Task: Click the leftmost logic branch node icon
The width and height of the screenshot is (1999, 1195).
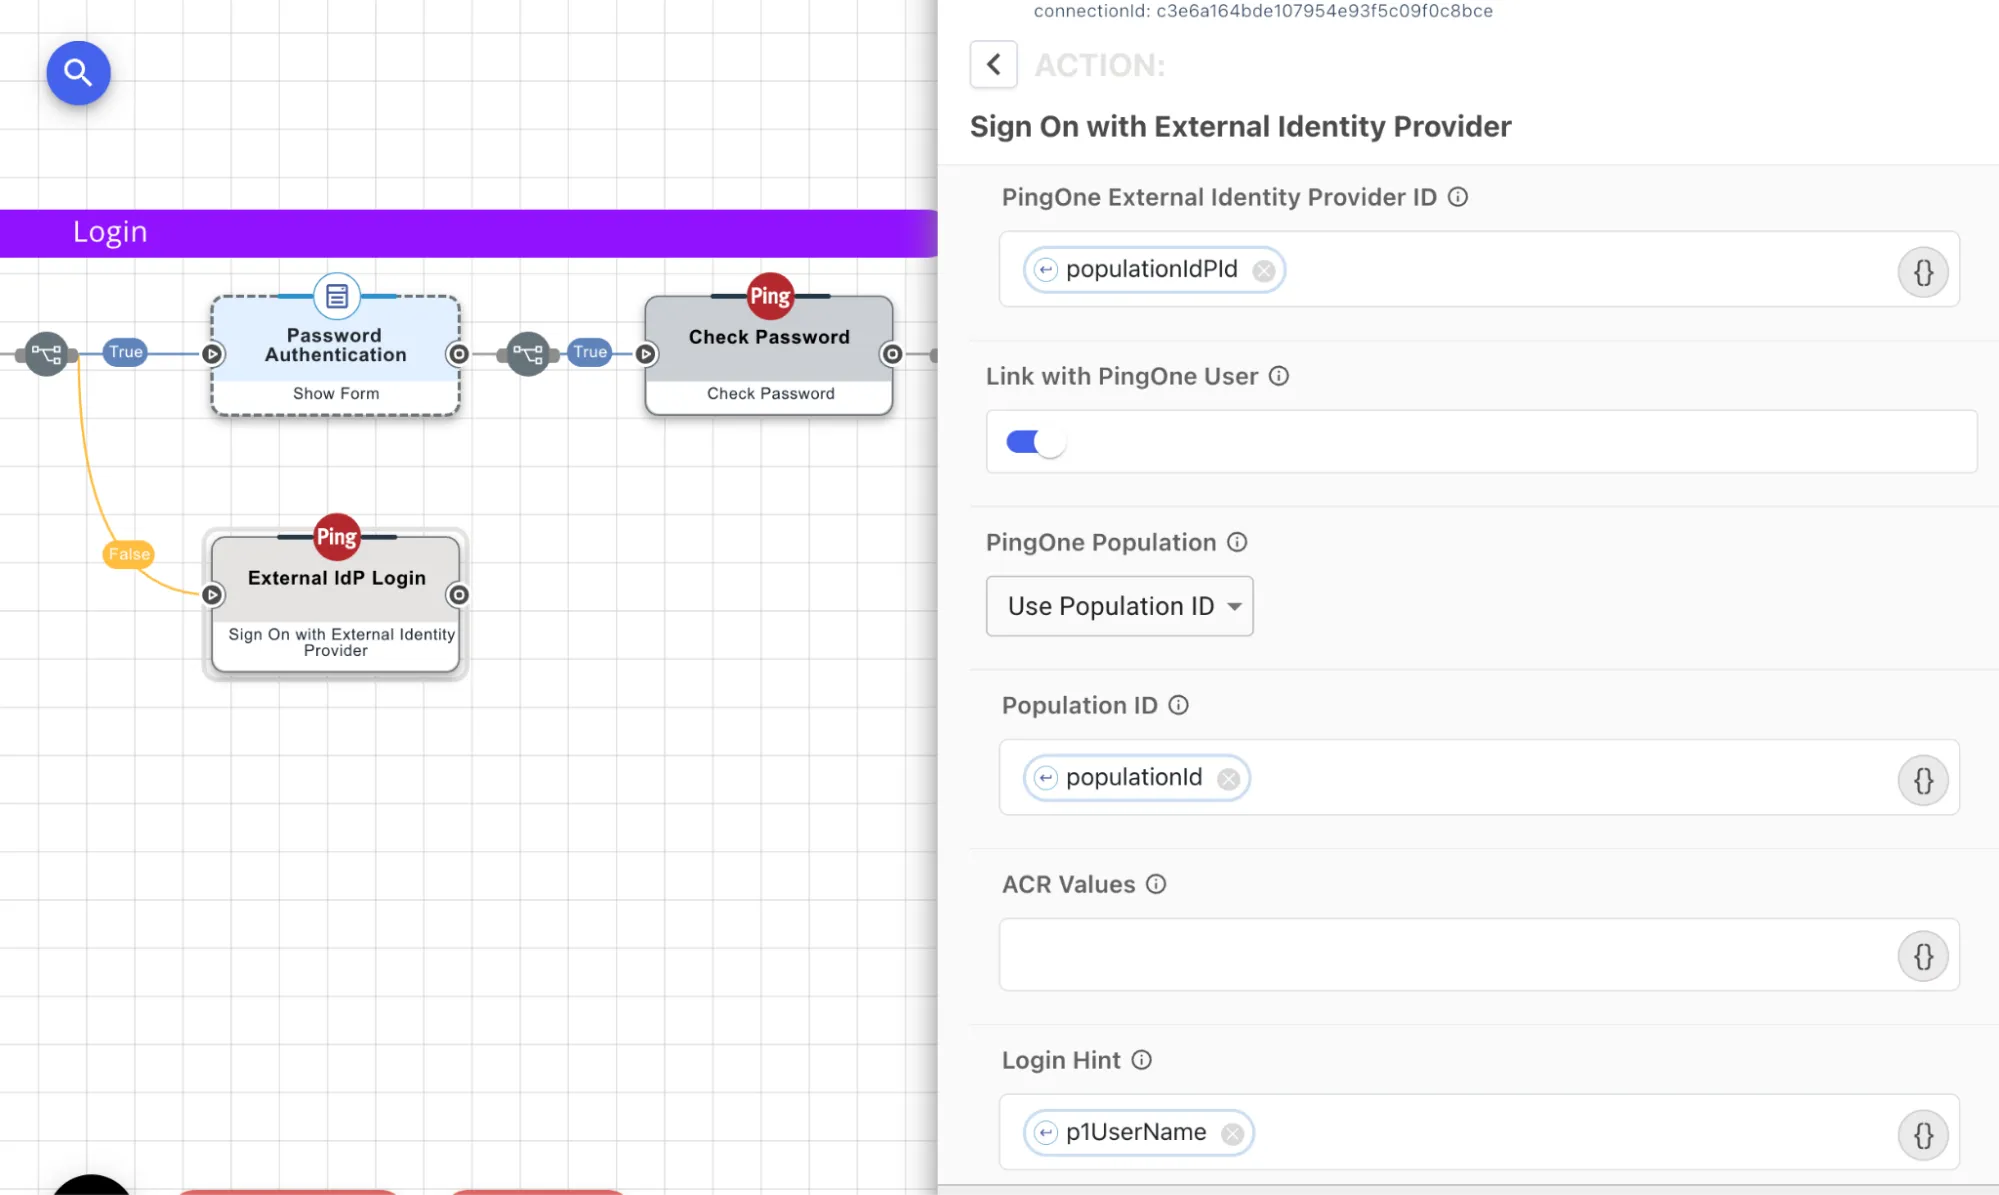Action: pyautogui.click(x=46, y=354)
